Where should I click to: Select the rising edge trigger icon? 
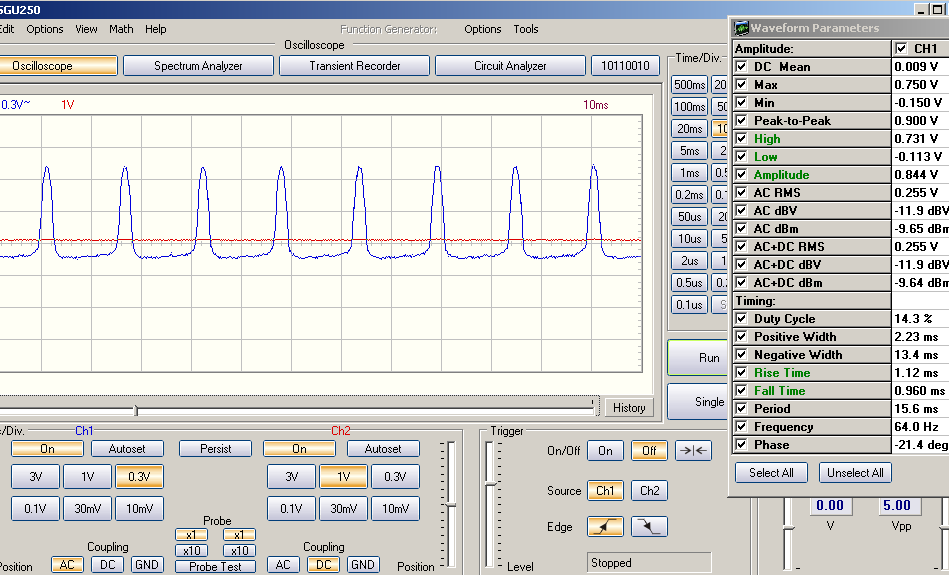tap(605, 526)
